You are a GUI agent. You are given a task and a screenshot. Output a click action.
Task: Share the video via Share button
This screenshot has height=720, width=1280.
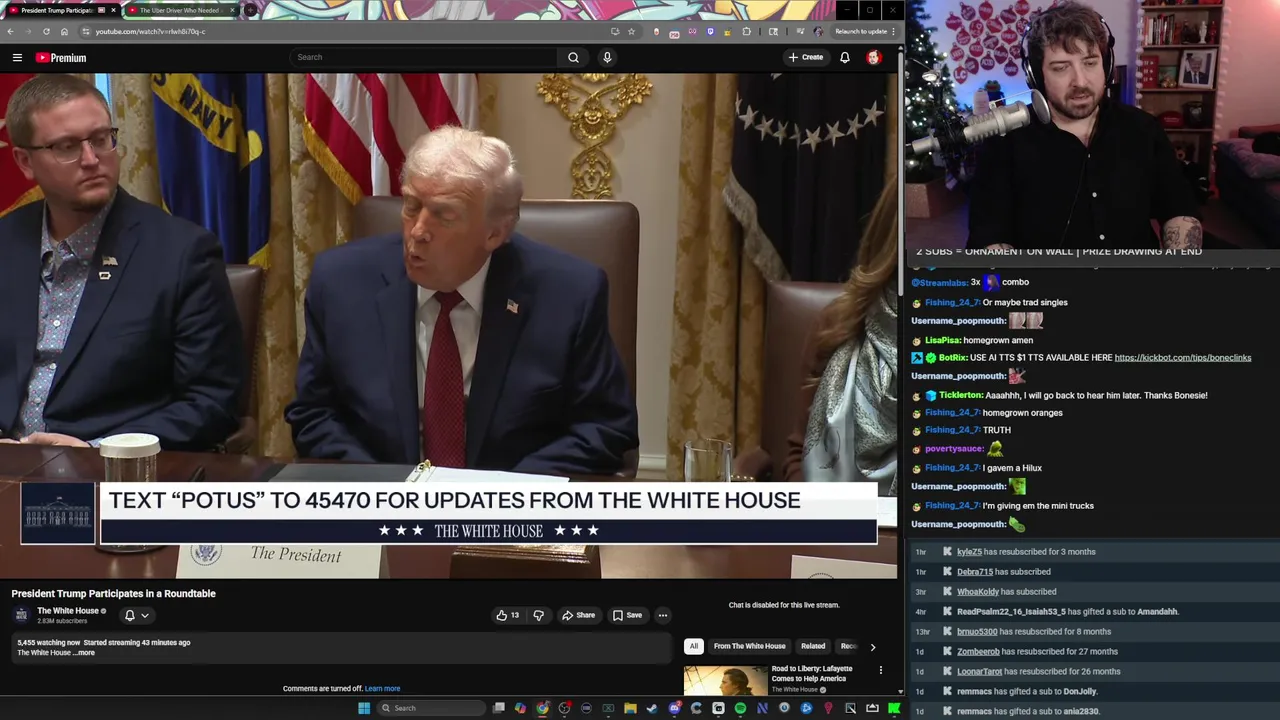pyautogui.click(x=578, y=615)
